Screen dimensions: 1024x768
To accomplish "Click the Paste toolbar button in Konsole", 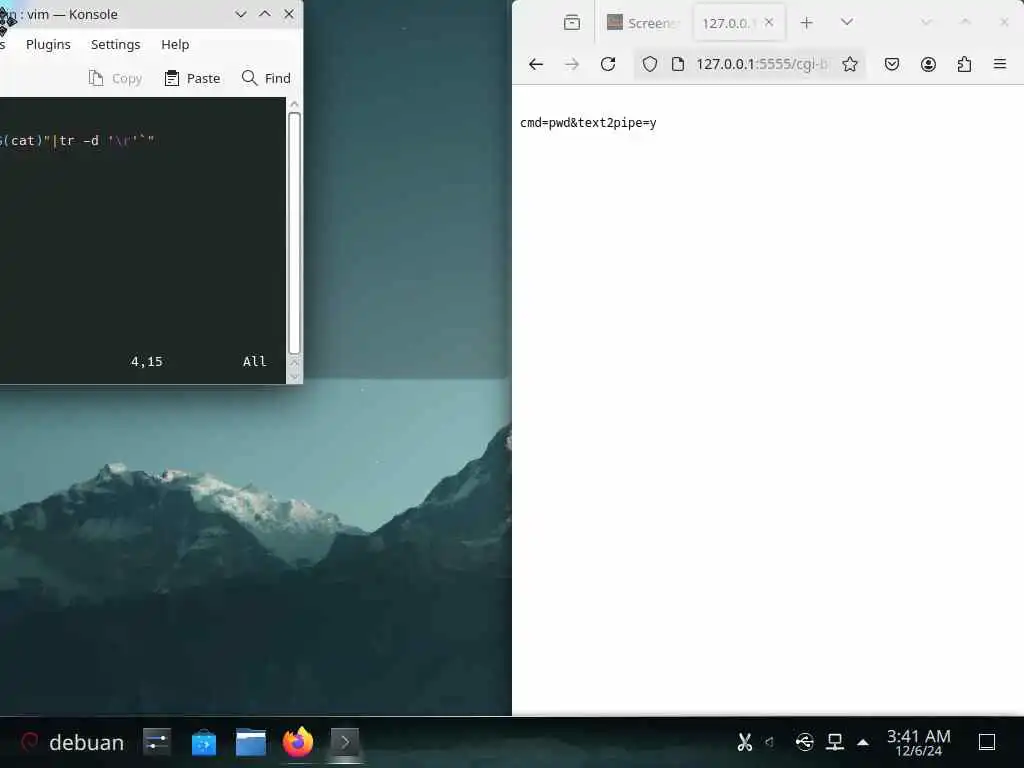I will point(192,78).
